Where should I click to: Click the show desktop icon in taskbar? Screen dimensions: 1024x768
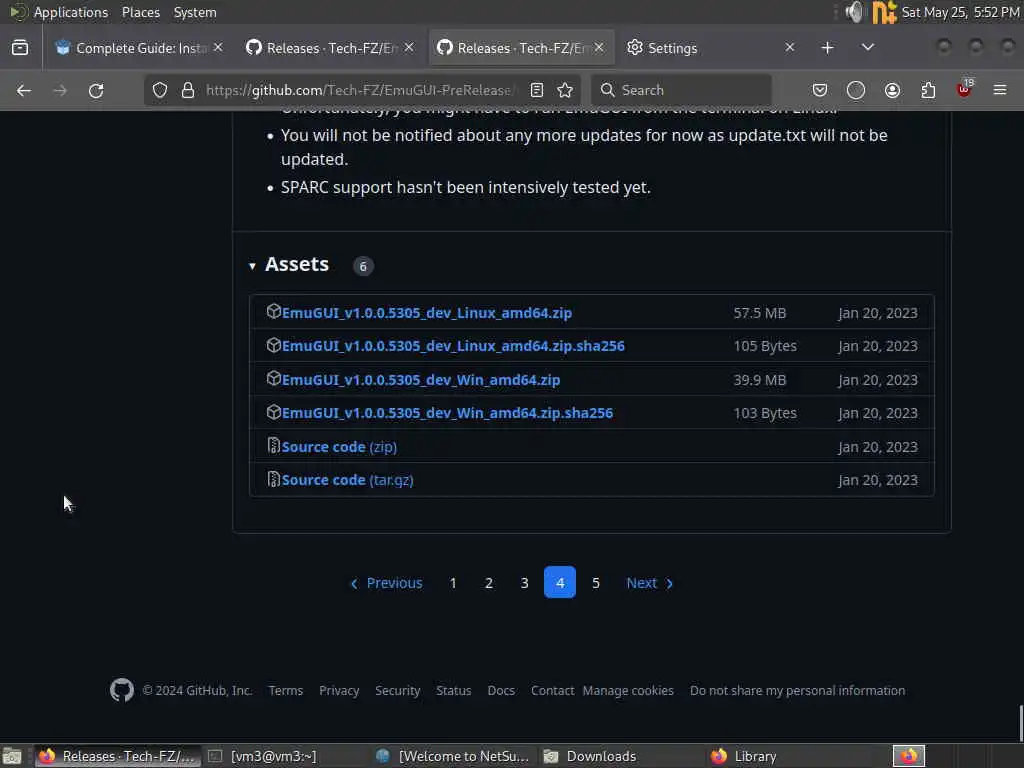pyautogui.click(x=12, y=756)
